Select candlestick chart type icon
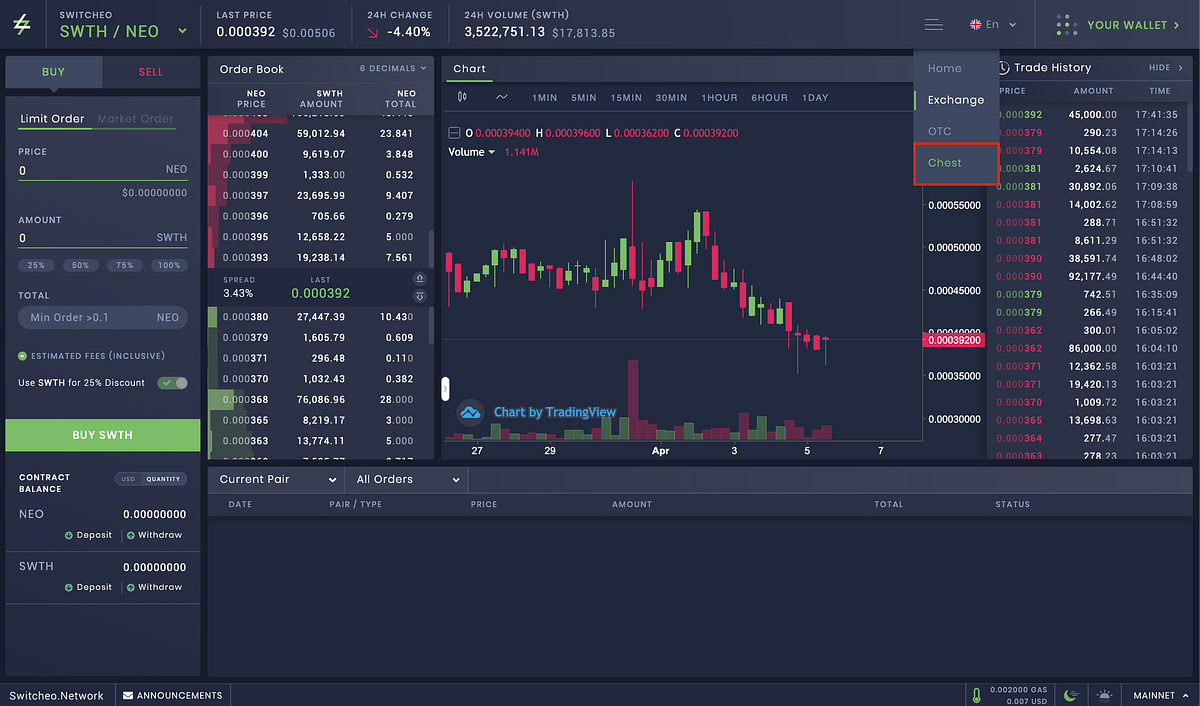The width and height of the screenshot is (1200, 706). pyautogui.click(x=462, y=97)
